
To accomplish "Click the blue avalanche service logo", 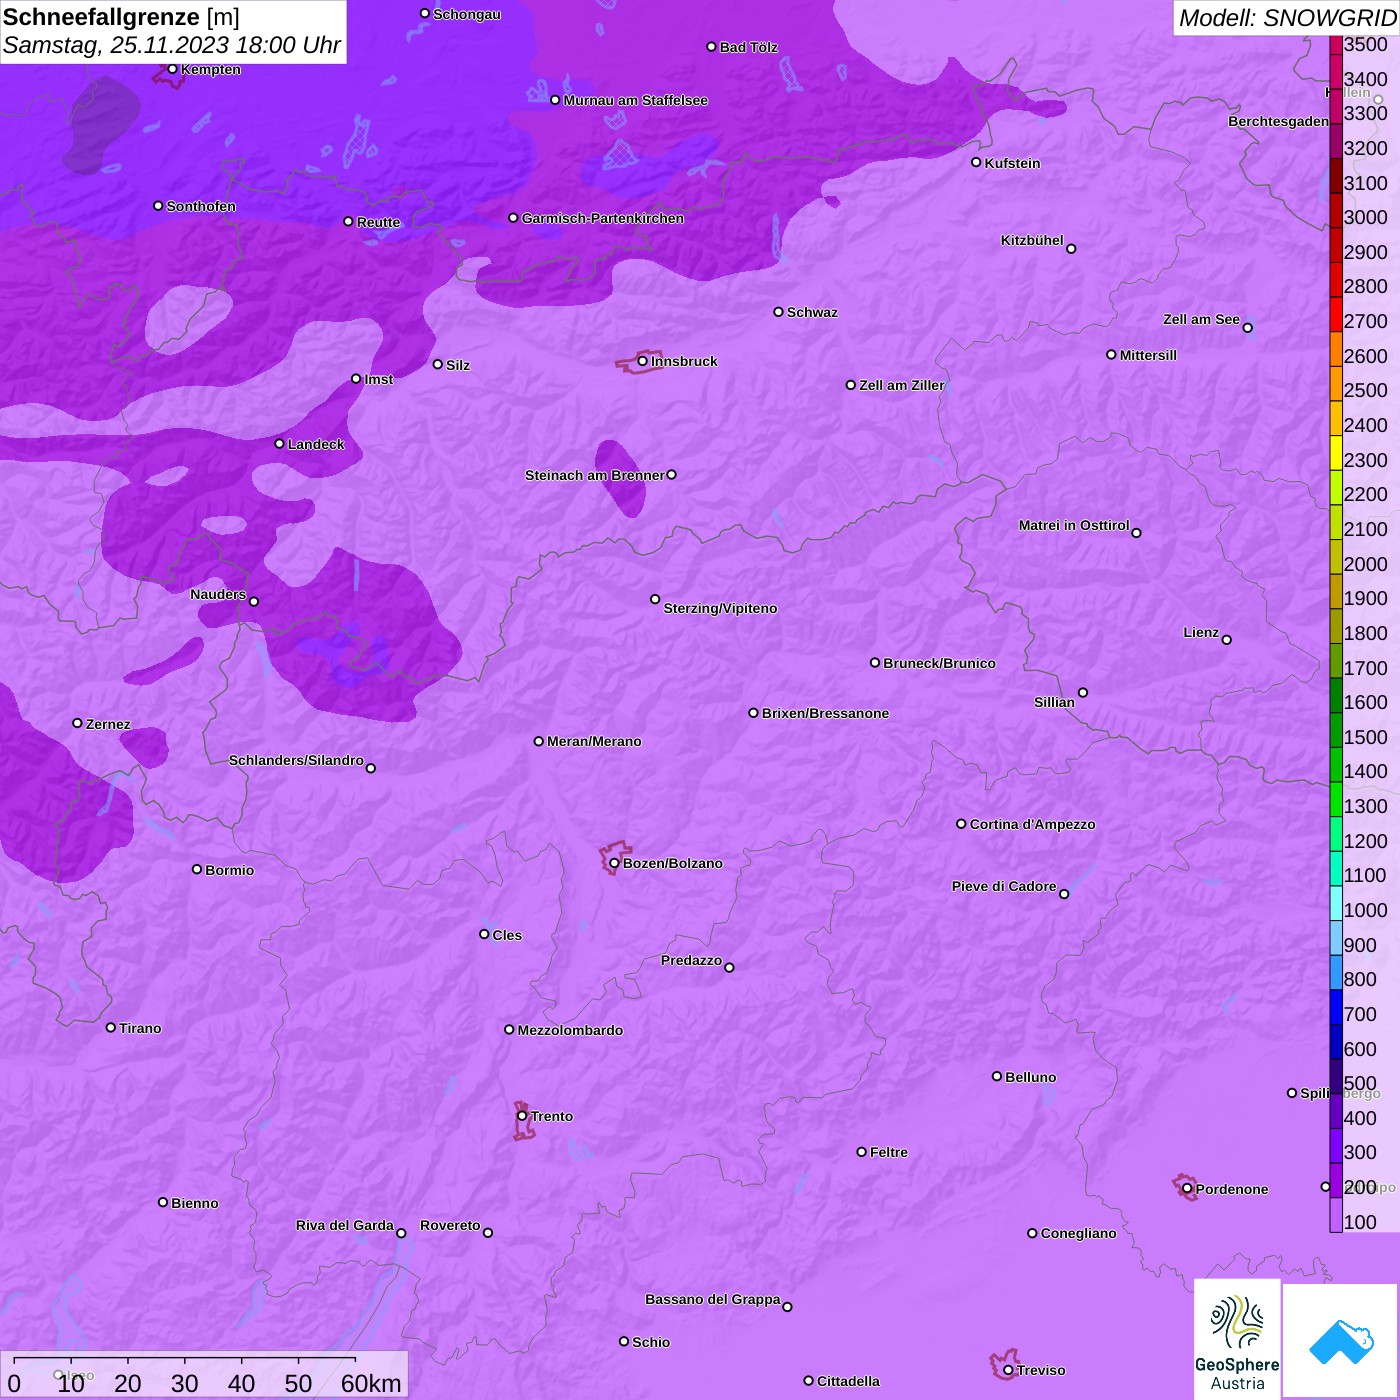I will coord(1340,1341).
